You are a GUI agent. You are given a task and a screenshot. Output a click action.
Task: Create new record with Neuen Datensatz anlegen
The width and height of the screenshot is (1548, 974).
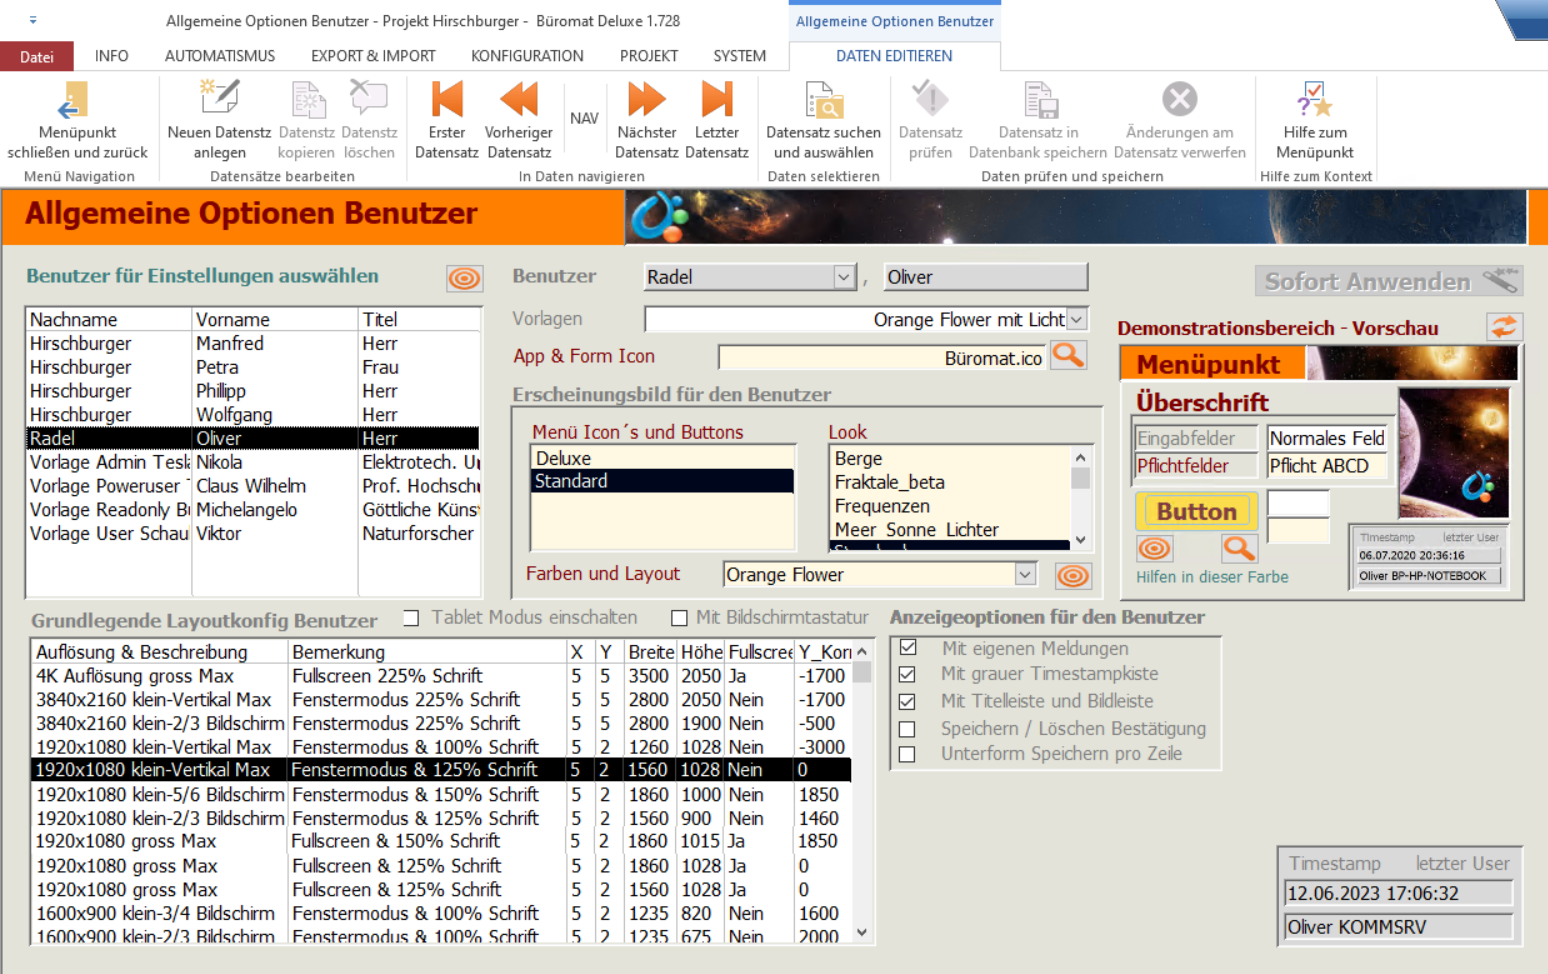pyautogui.click(x=219, y=101)
